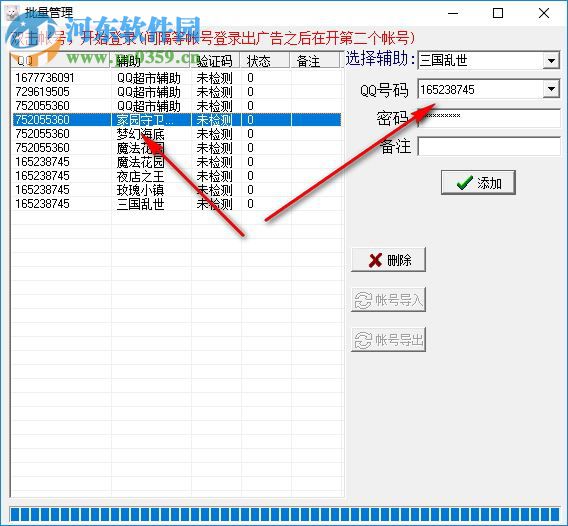Select the highlighted 家园守卫 row

pos(177,120)
